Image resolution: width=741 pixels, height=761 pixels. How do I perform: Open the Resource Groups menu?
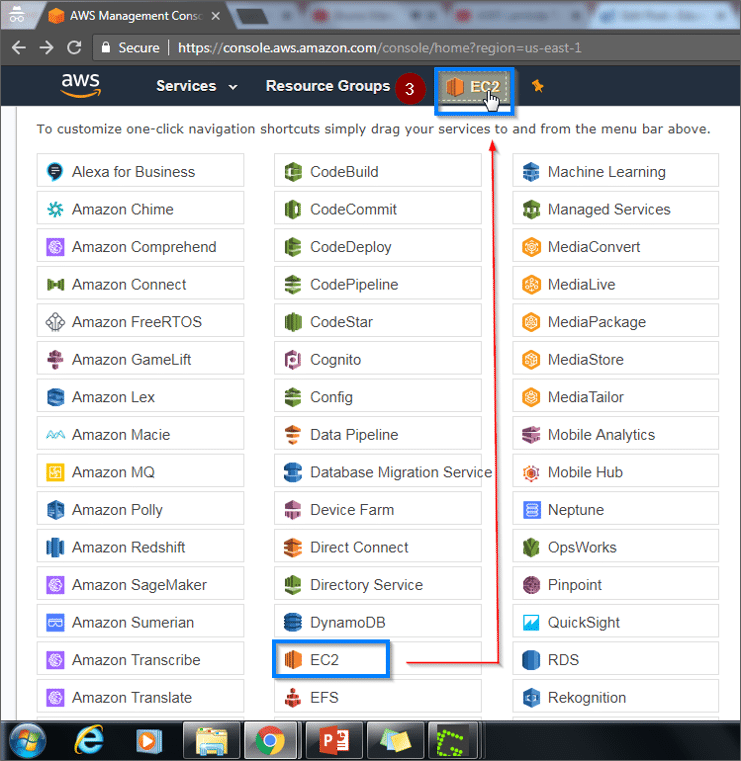pos(328,86)
